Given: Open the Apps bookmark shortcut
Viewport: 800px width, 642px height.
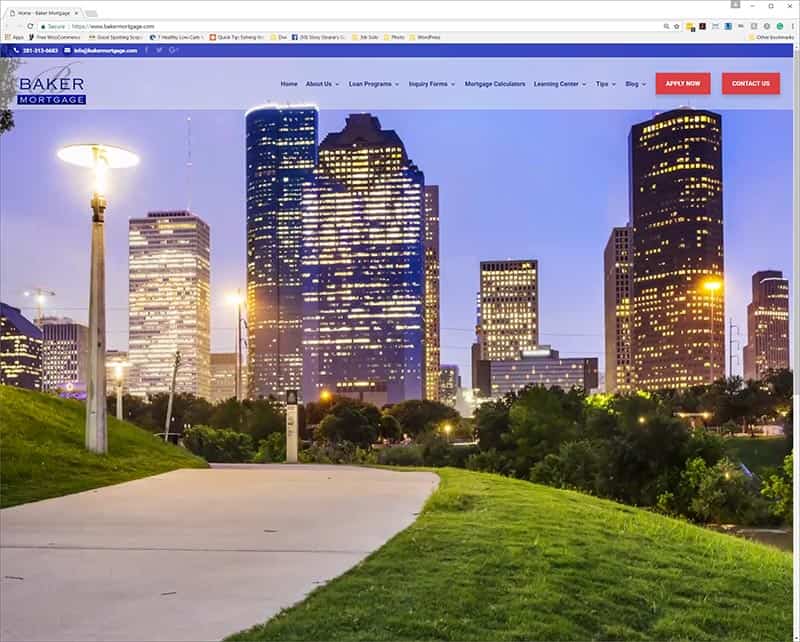Looking at the screenshot, I should pos(14,37).
